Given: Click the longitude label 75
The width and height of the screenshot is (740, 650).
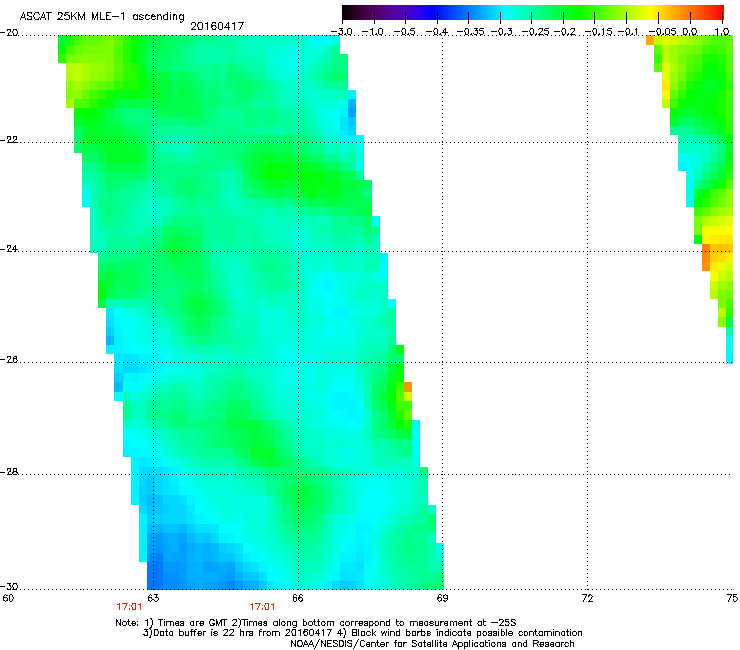Looking at the screenshot, I should coord(732,598).
